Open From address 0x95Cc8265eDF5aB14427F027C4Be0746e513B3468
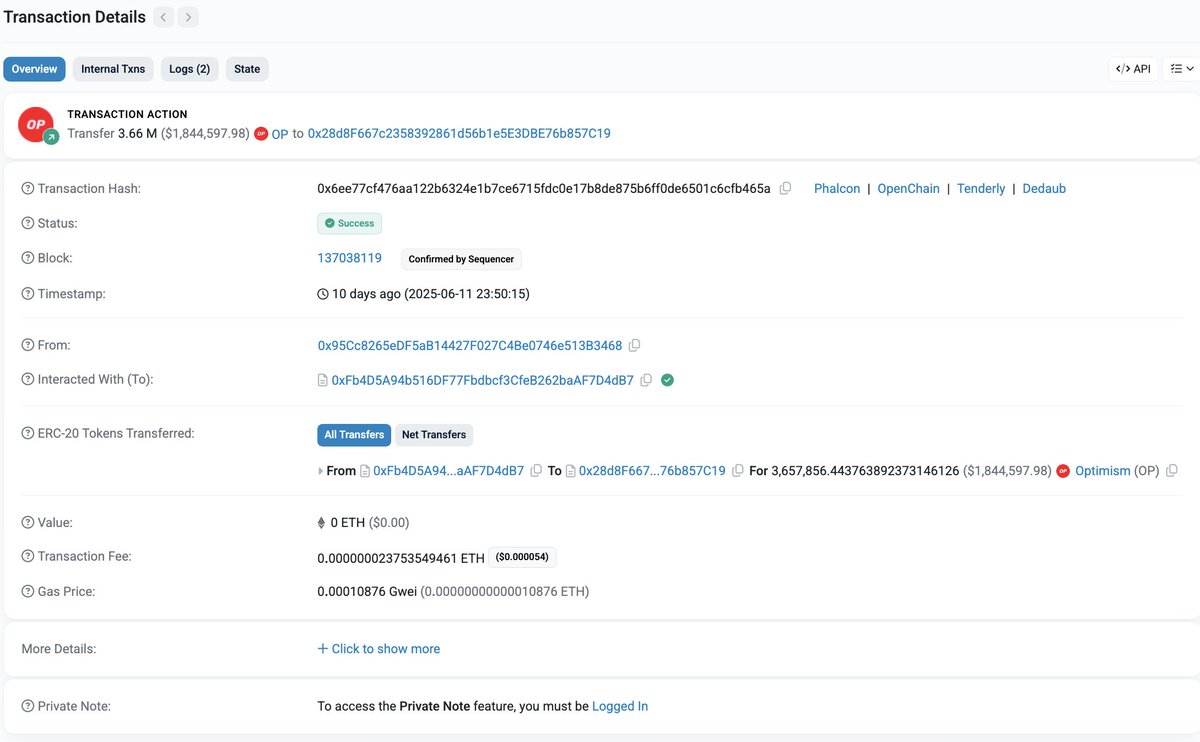Image resolution: width=1200 pixels, height=742 pixels. pos(470,345)
